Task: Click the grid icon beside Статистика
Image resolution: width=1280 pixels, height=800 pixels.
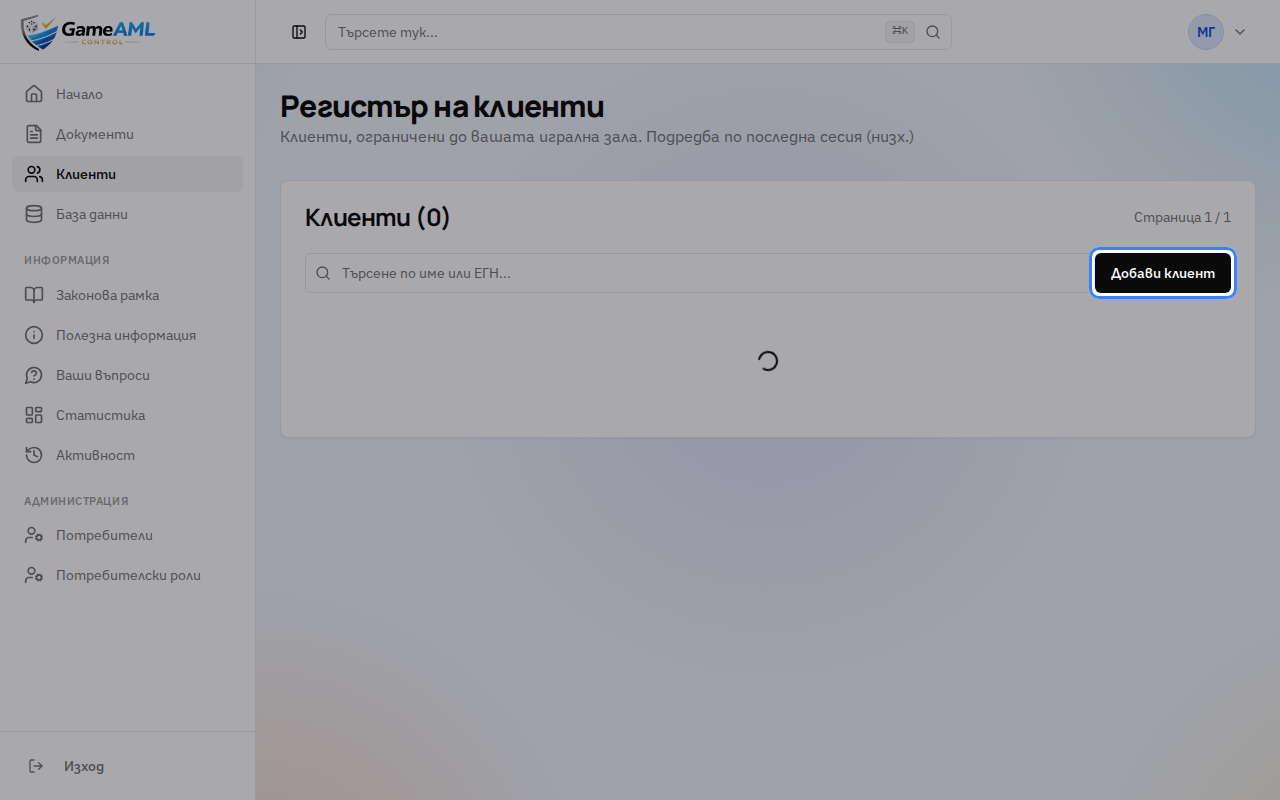Action: (x=34, y=415)
